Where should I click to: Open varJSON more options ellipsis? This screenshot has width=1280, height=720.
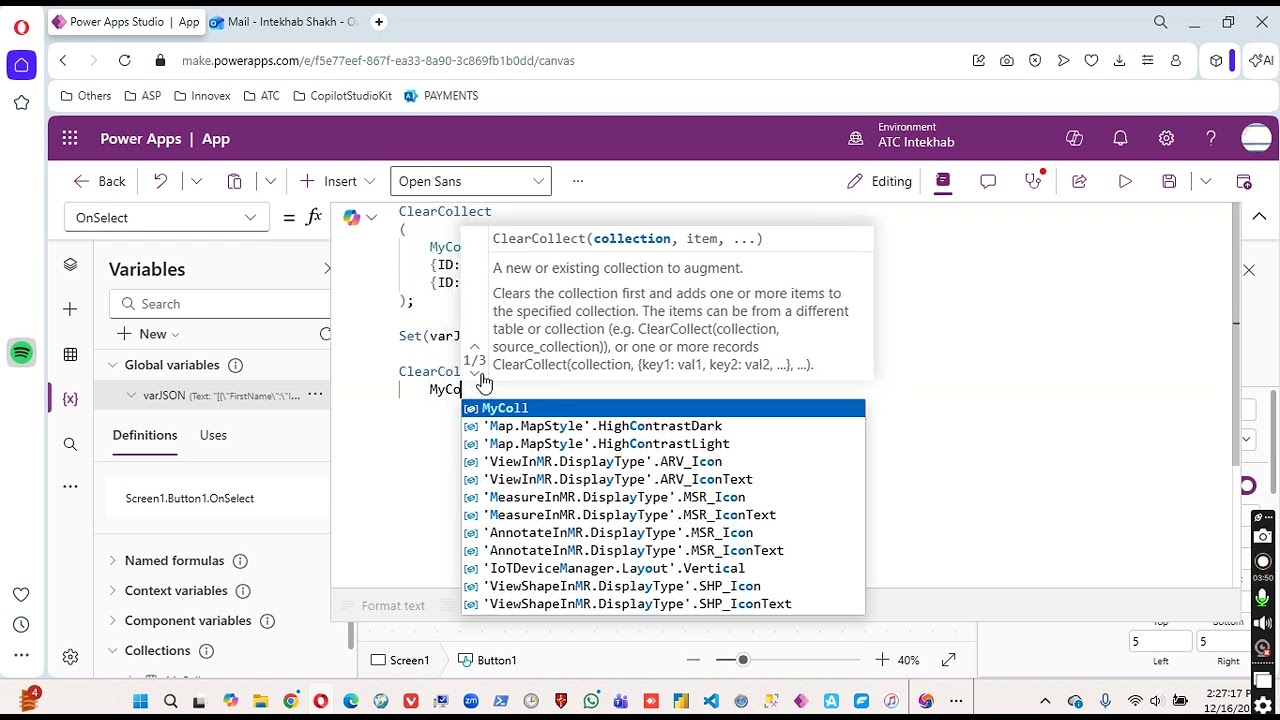315,395
